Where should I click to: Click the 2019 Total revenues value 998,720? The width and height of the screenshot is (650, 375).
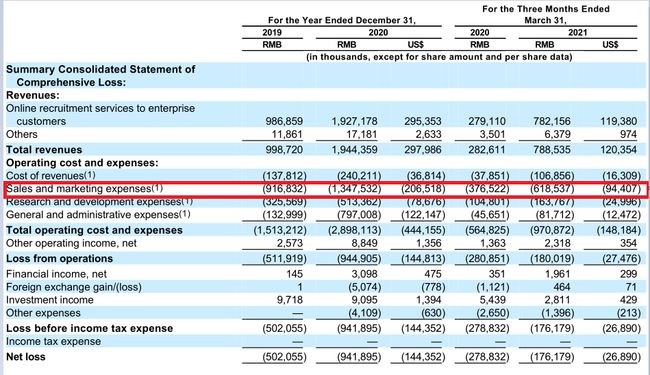pyautogui.click(x=284, y=150)
